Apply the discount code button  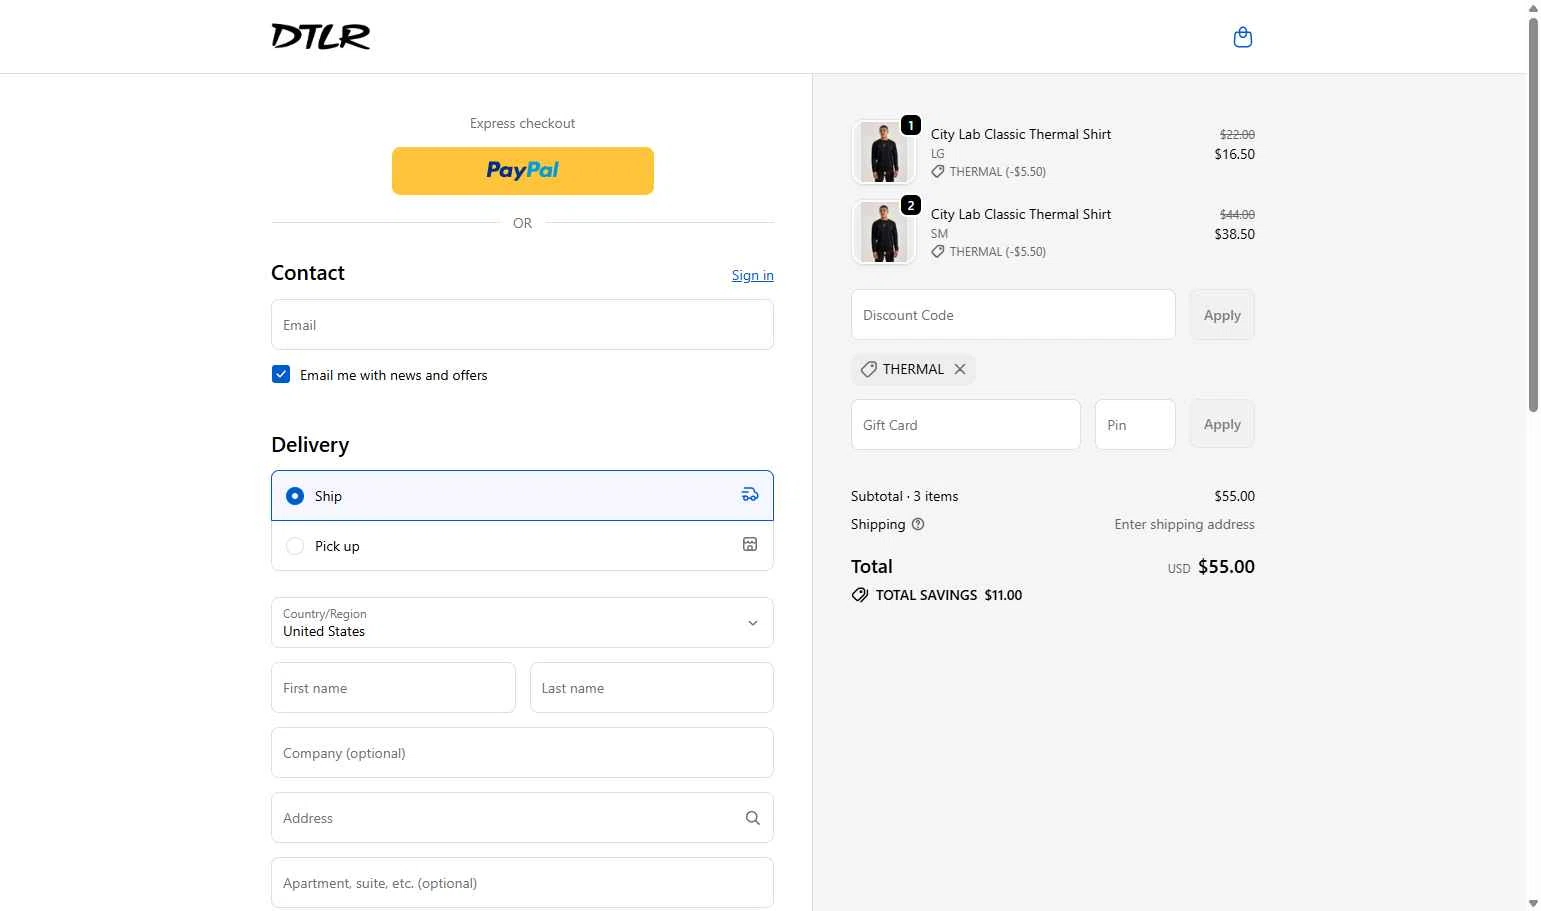pos(1222,315)
